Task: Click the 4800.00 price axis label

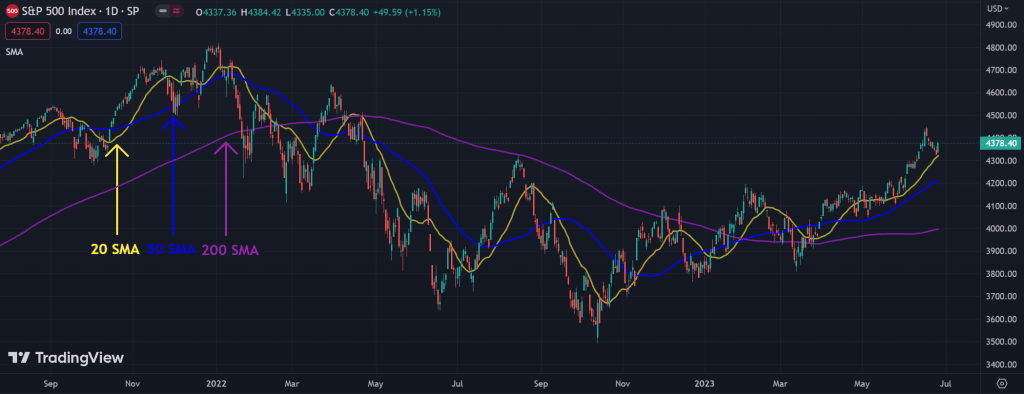Action: [x=1000, y=48]
